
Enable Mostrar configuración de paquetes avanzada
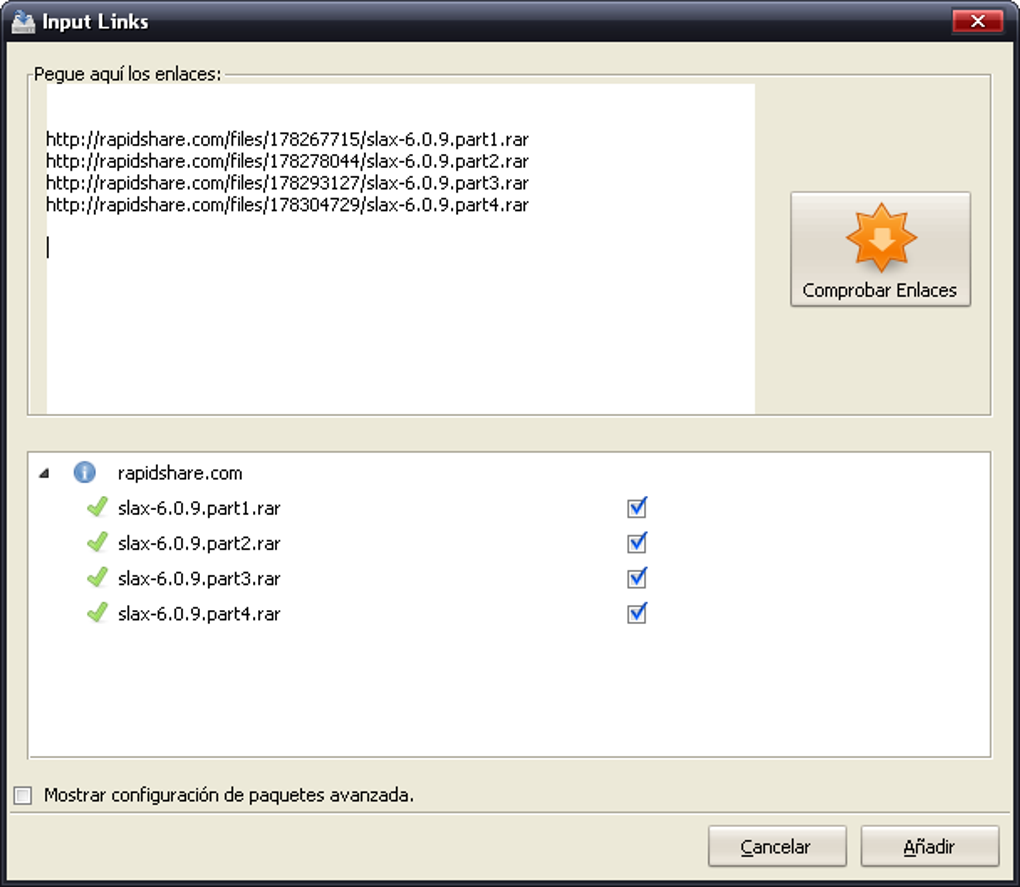pos(23,796)
